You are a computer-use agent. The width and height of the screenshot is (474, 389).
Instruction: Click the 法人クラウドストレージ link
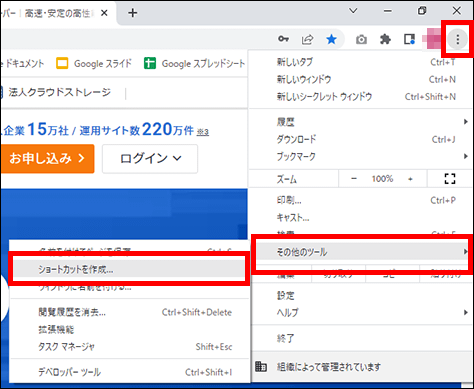click(59, 92)
